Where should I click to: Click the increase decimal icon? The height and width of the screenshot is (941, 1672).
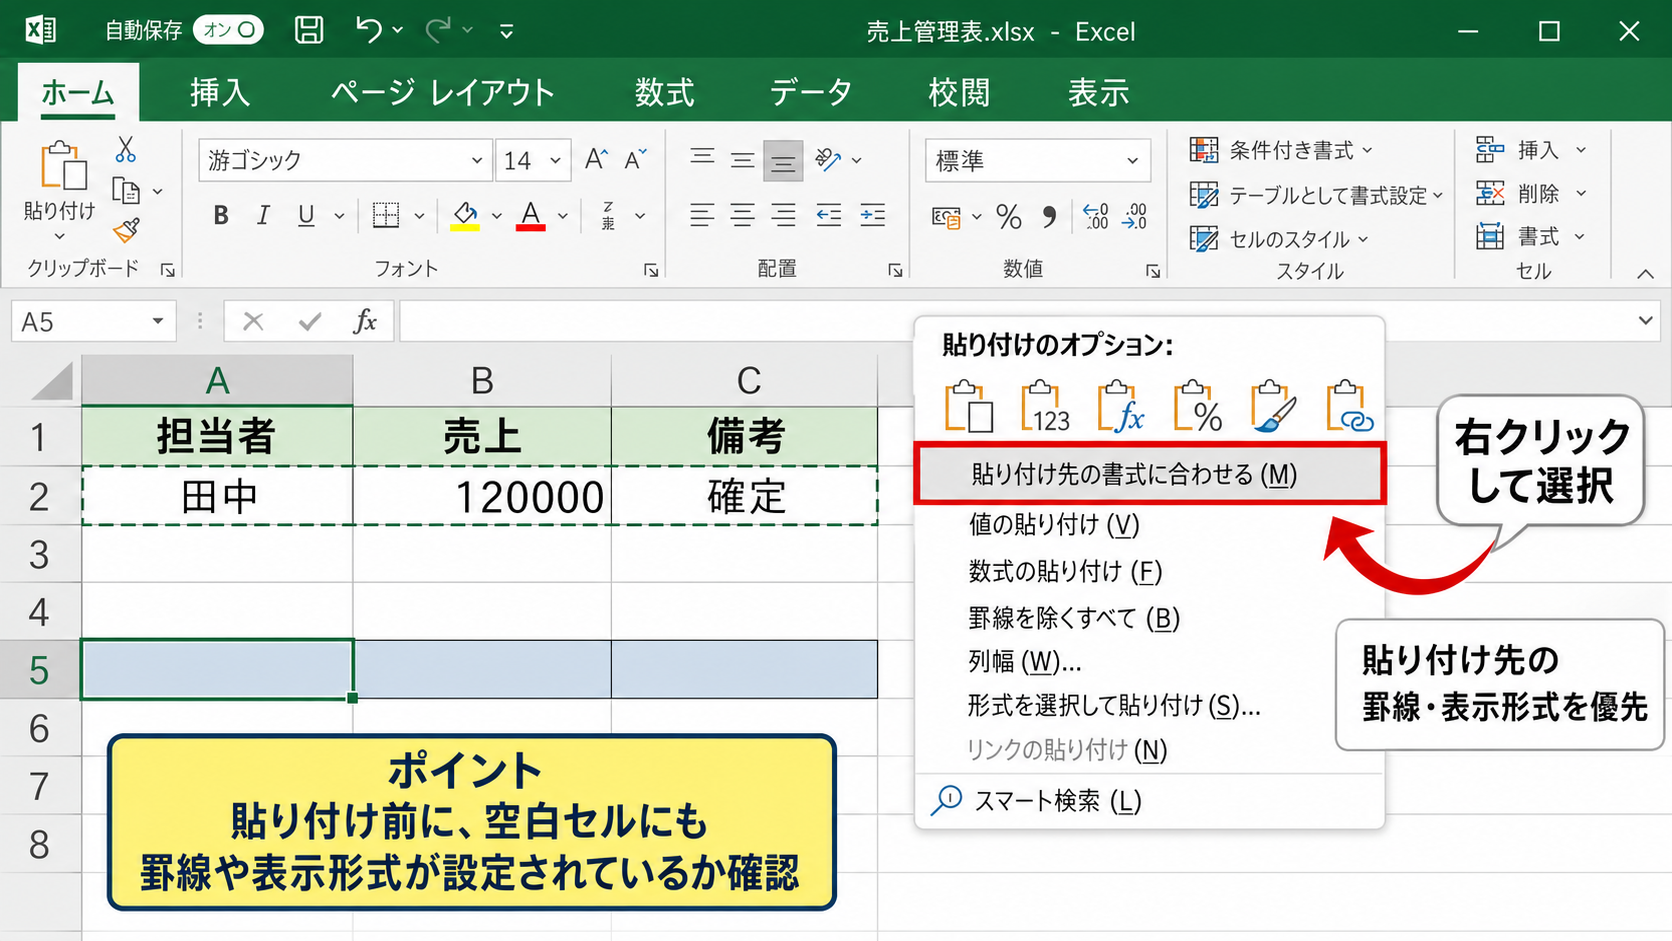(x=1096, y=216)
